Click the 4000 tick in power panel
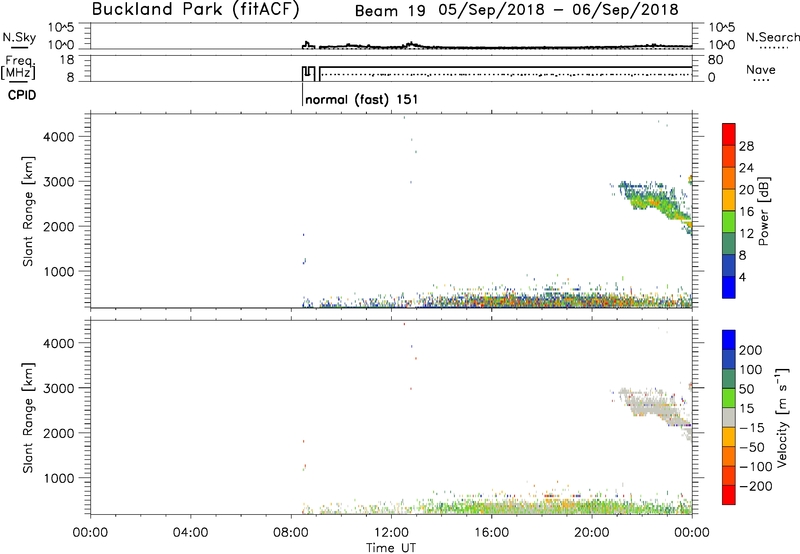The height and width of the screenshot is (554, 800). (x=58, y=137)
